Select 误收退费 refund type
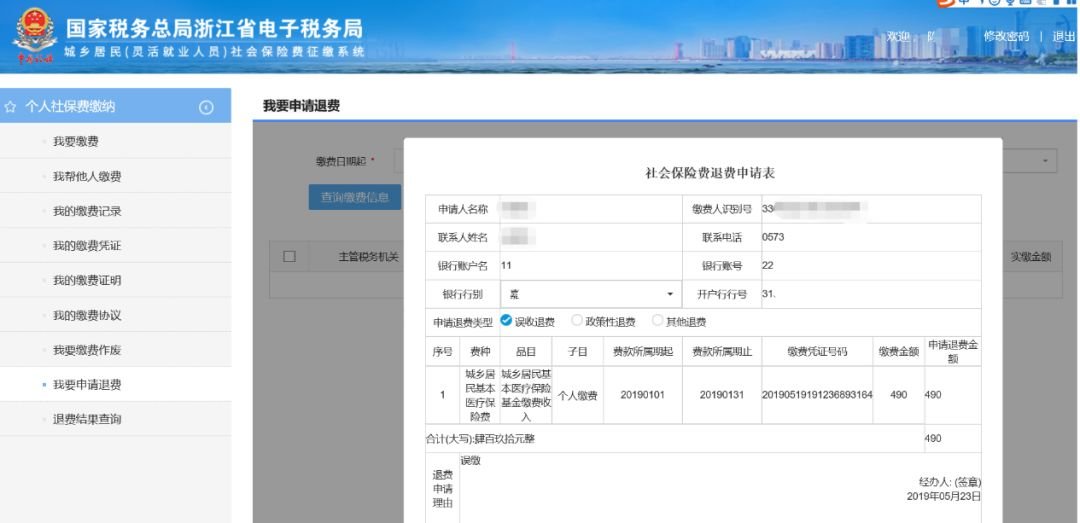 506,321
